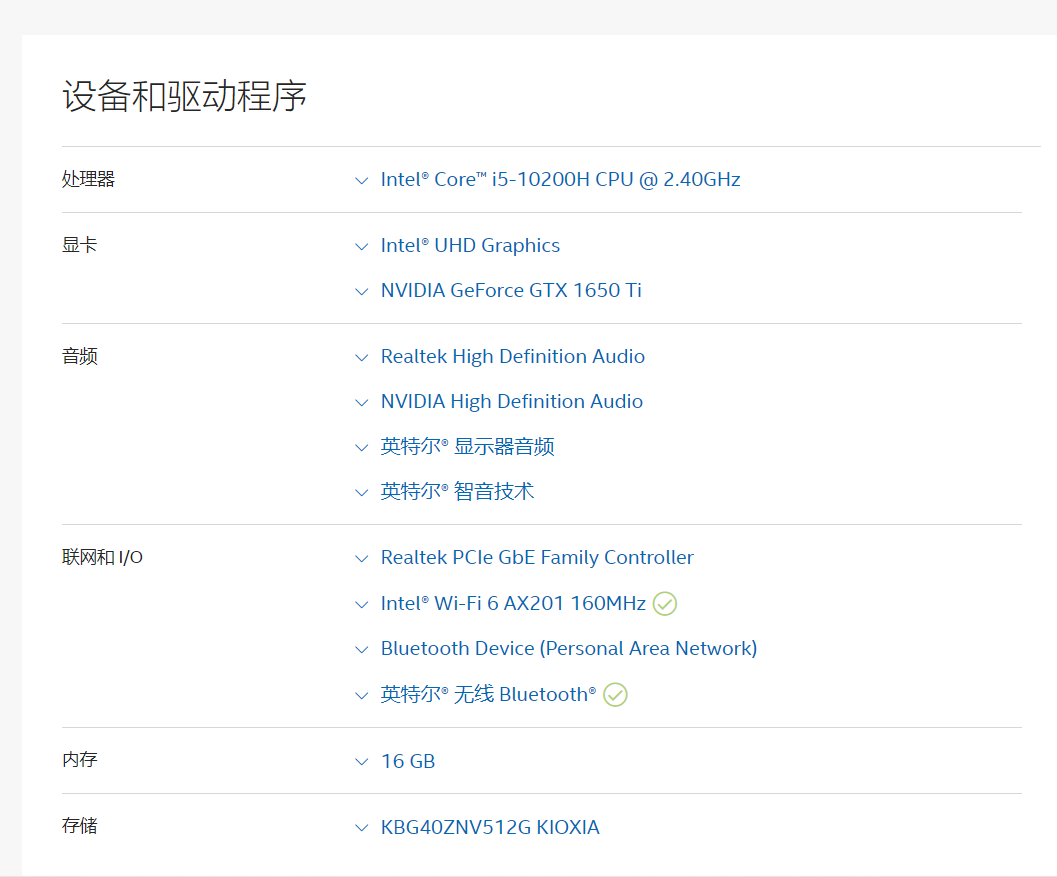Expand the Intel Core i5-10200H CPU entry
This screenshot has height=877, width=1057.
coord(361,180)
